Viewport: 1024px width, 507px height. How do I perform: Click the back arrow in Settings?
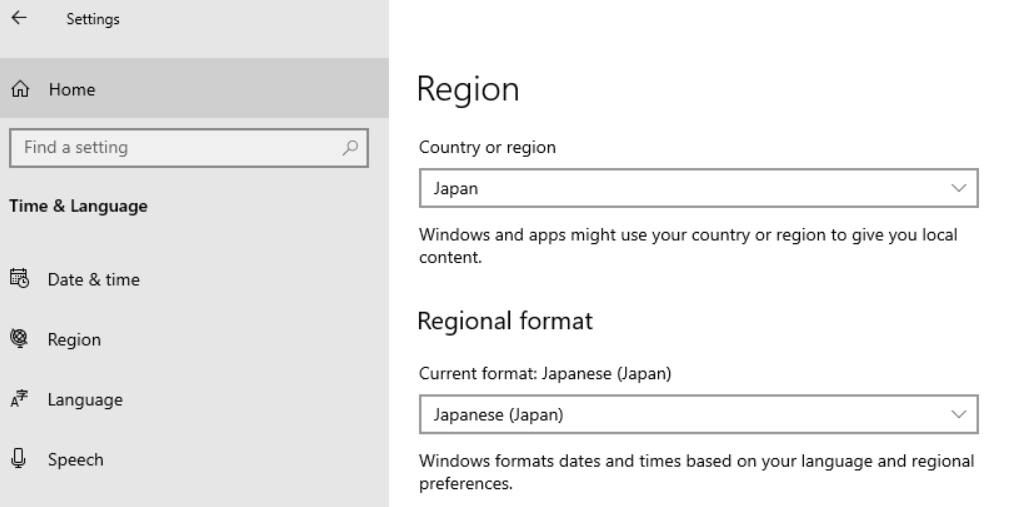pos(21,19)
